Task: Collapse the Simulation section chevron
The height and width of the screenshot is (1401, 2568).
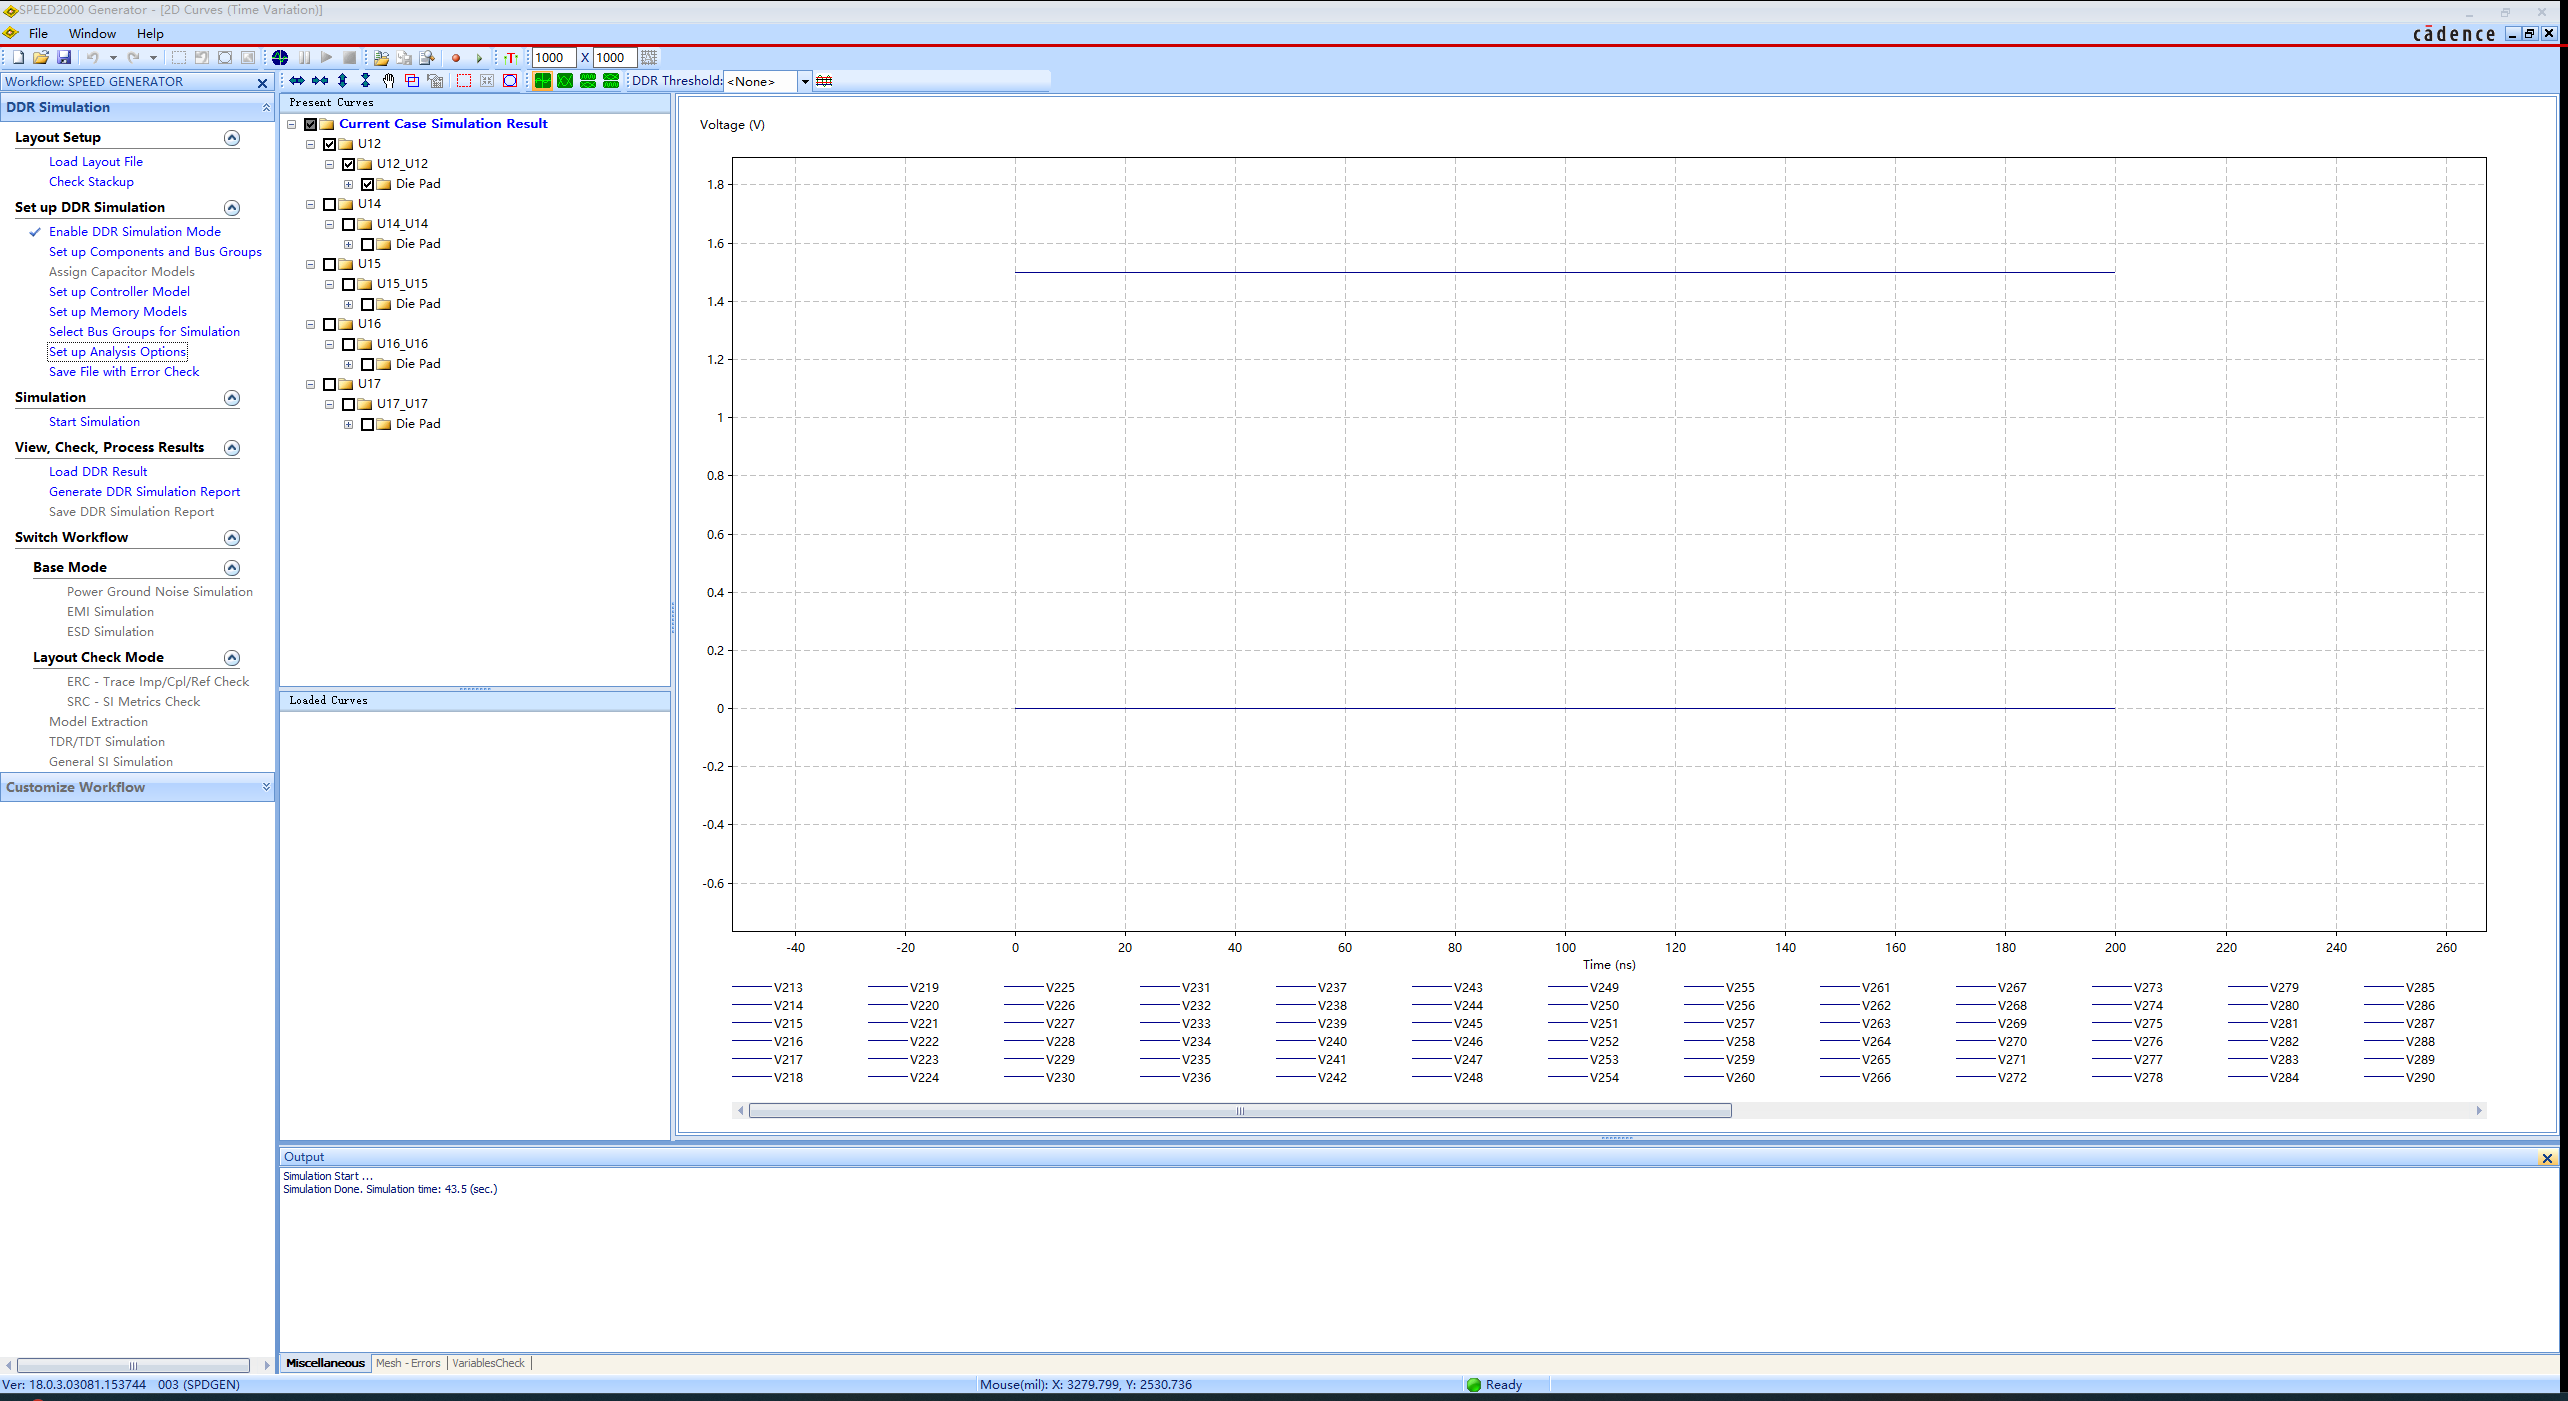Action: [x=232, y=398]
